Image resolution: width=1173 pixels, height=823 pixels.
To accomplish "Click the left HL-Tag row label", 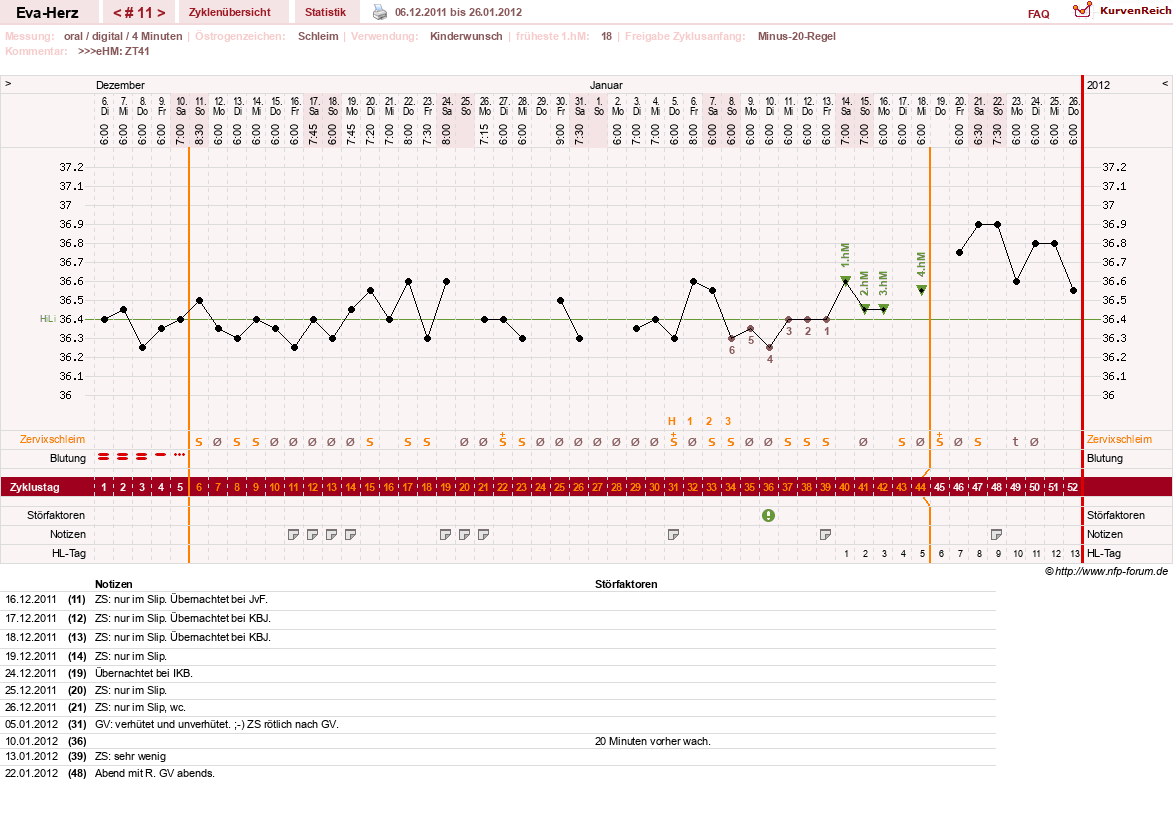I will pyautogui.click(x=69, y=554).
